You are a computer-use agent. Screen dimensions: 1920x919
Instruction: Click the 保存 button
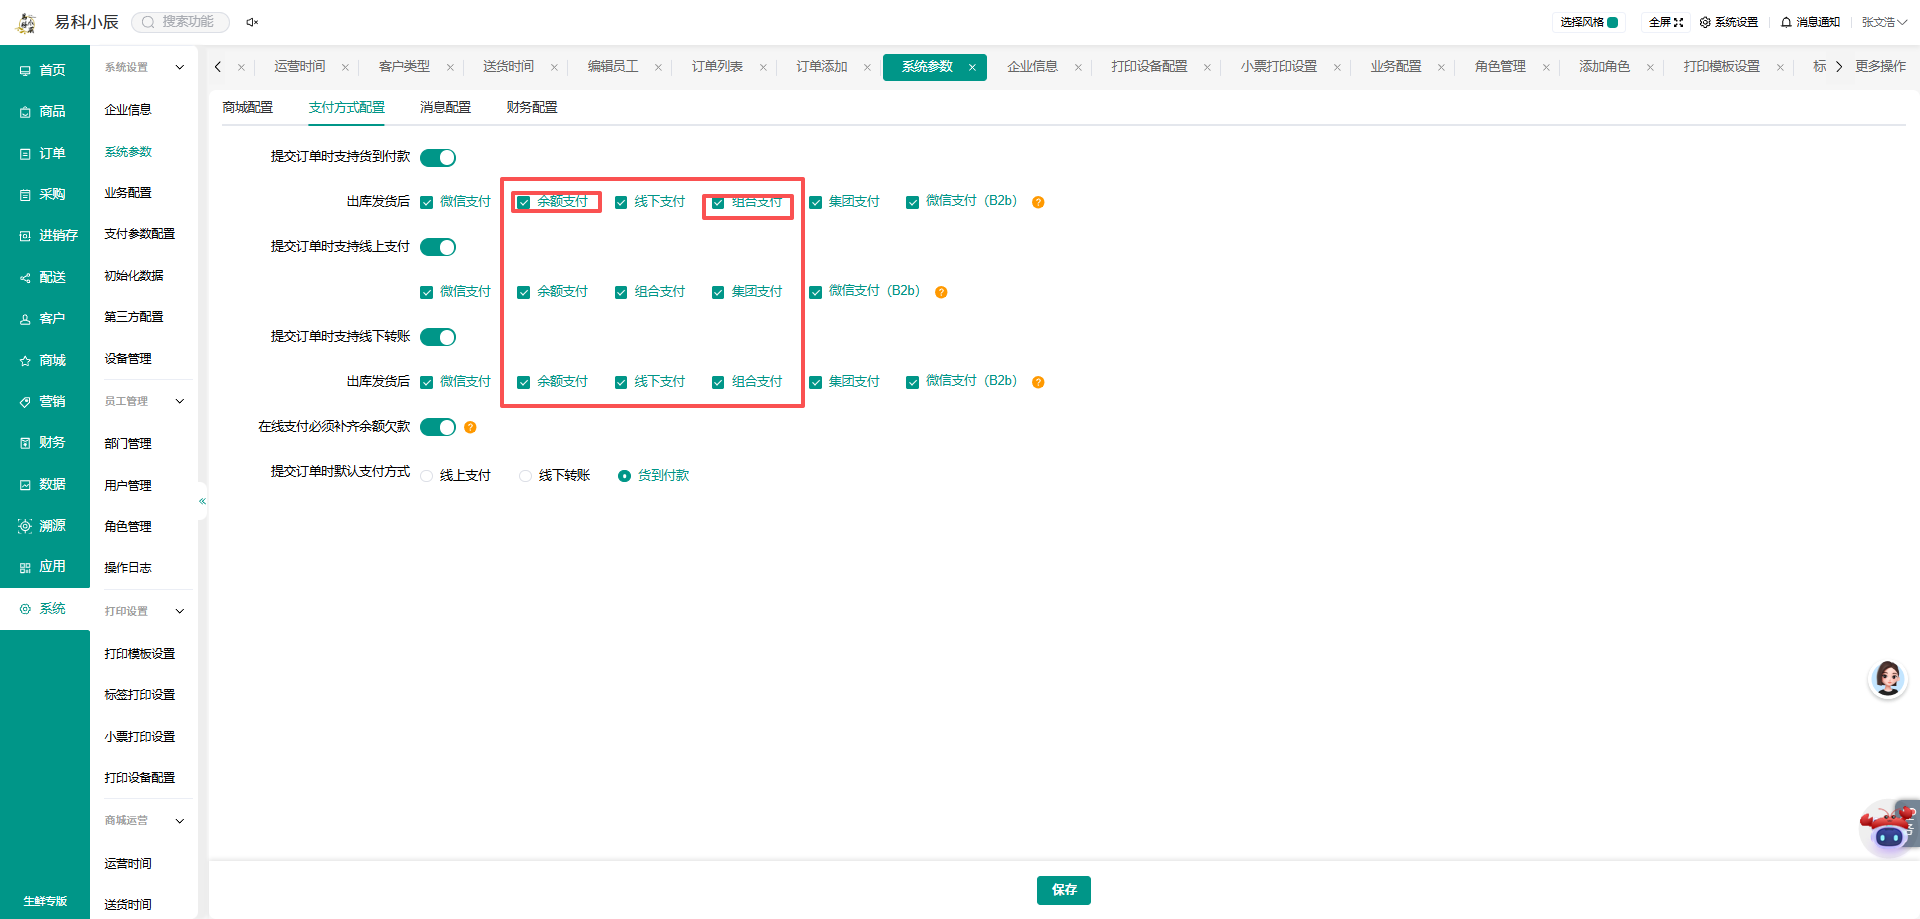point(1064,890)
